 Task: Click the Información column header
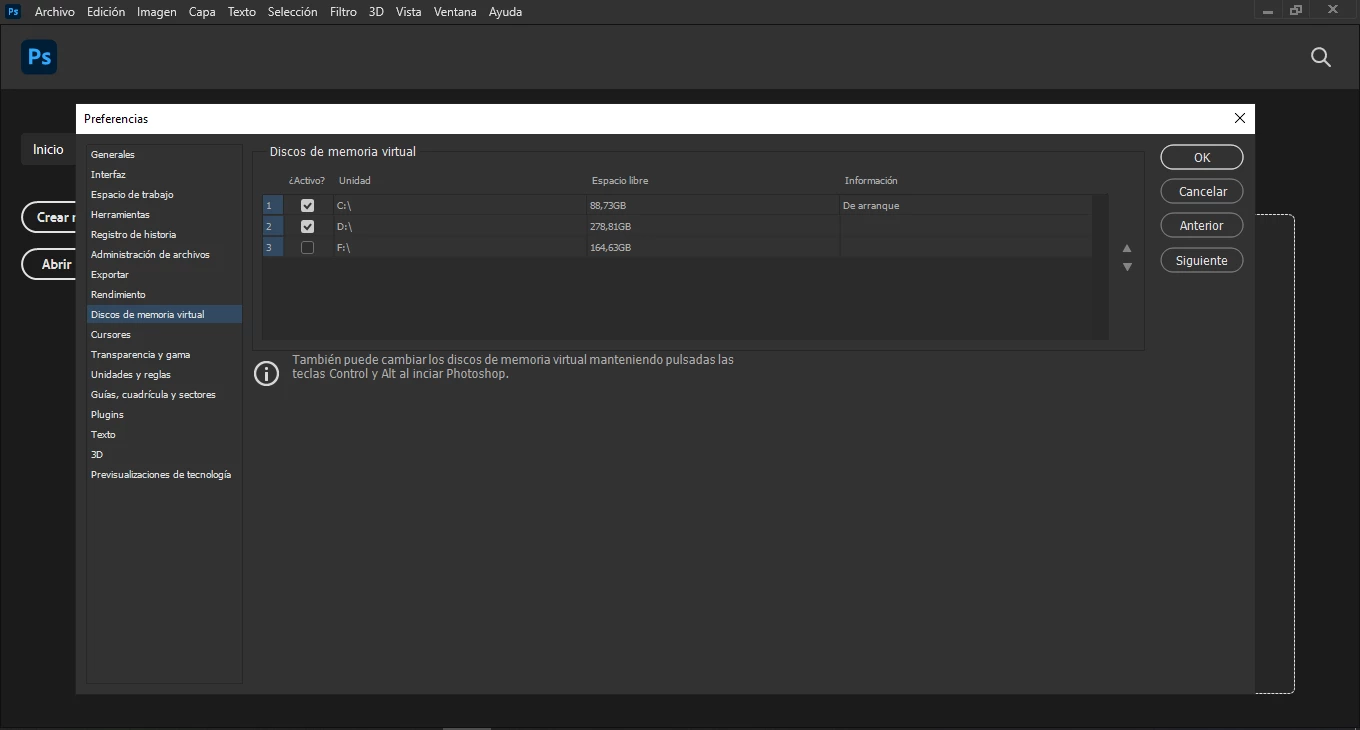click(x=871, y=181)
